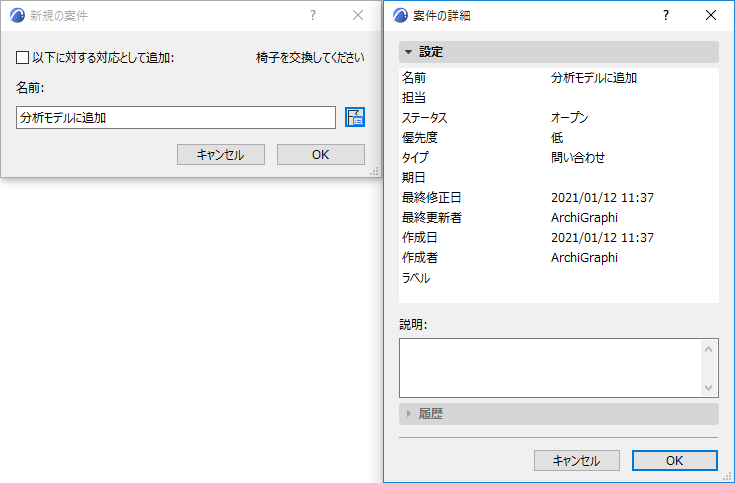This screenshot has height=483, width=735.
Task: Open issue details icon beside name field
Action: click(x=355, y=117)
